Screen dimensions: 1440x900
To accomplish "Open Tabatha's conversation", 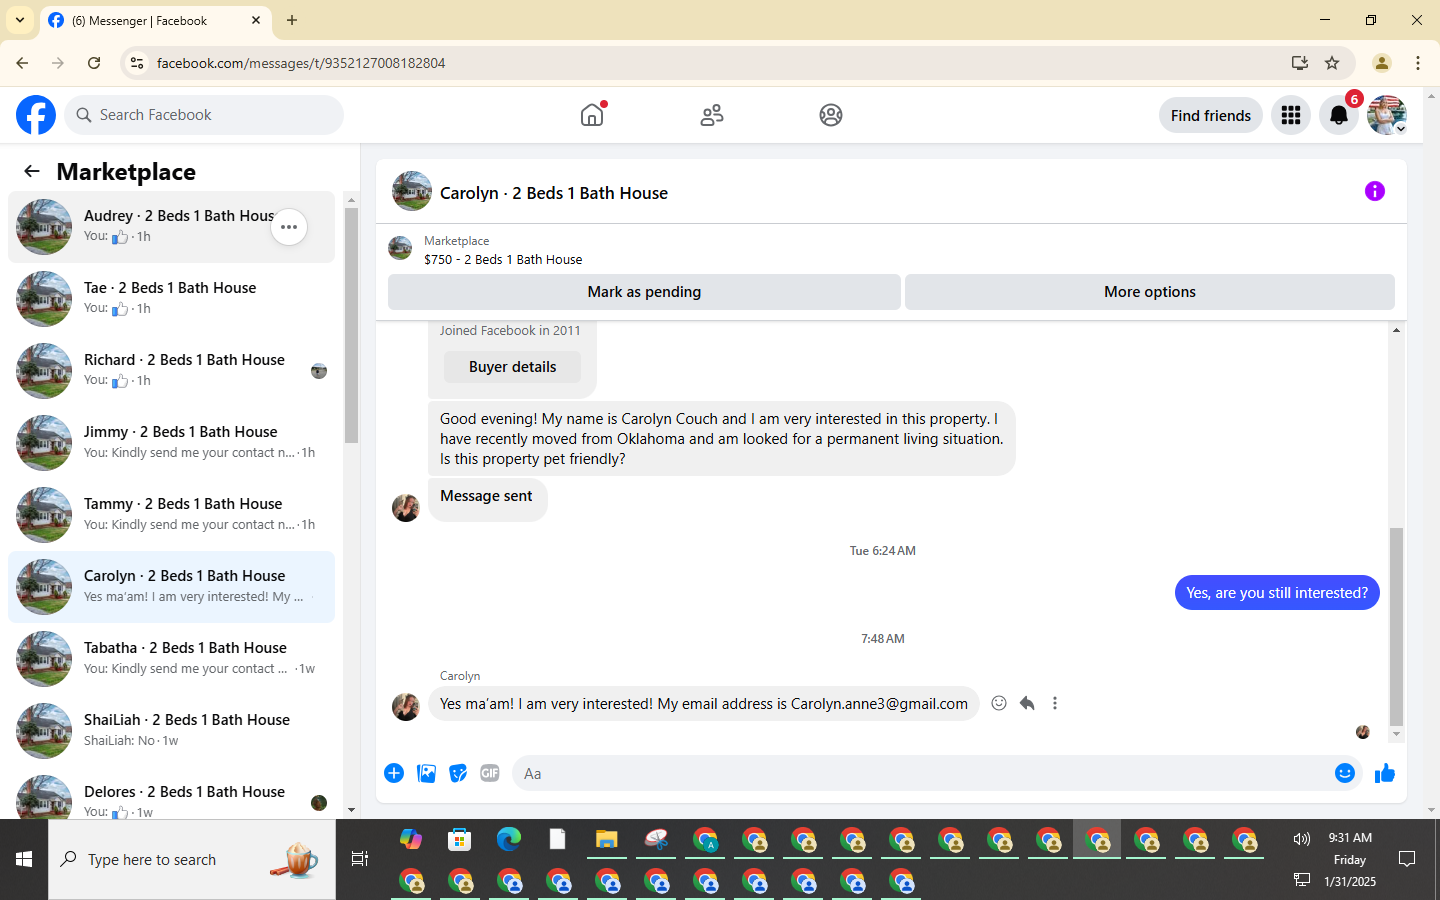I will pos(171,659).
